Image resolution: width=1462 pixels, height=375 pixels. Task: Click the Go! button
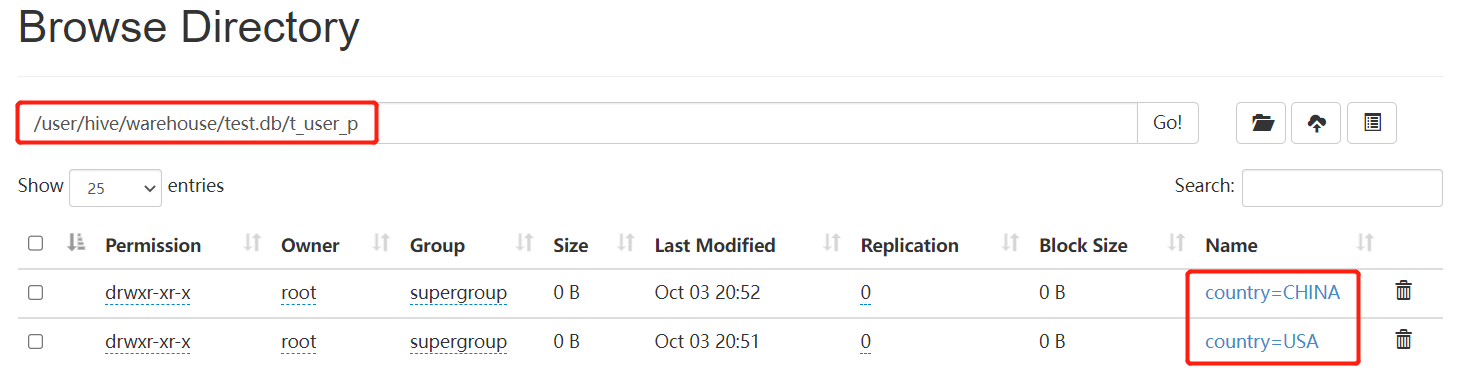(x=1167, y=123)
